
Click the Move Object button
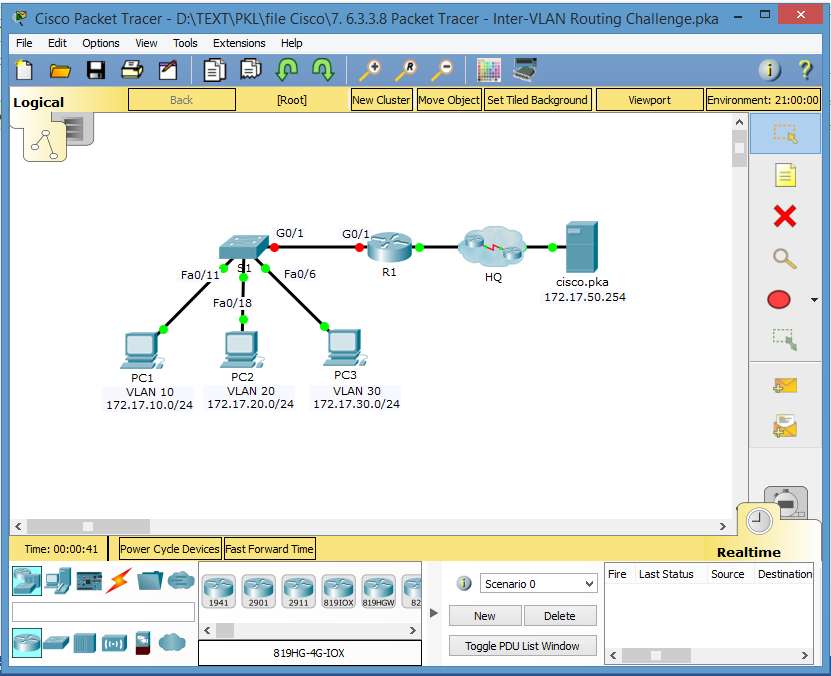449,100
